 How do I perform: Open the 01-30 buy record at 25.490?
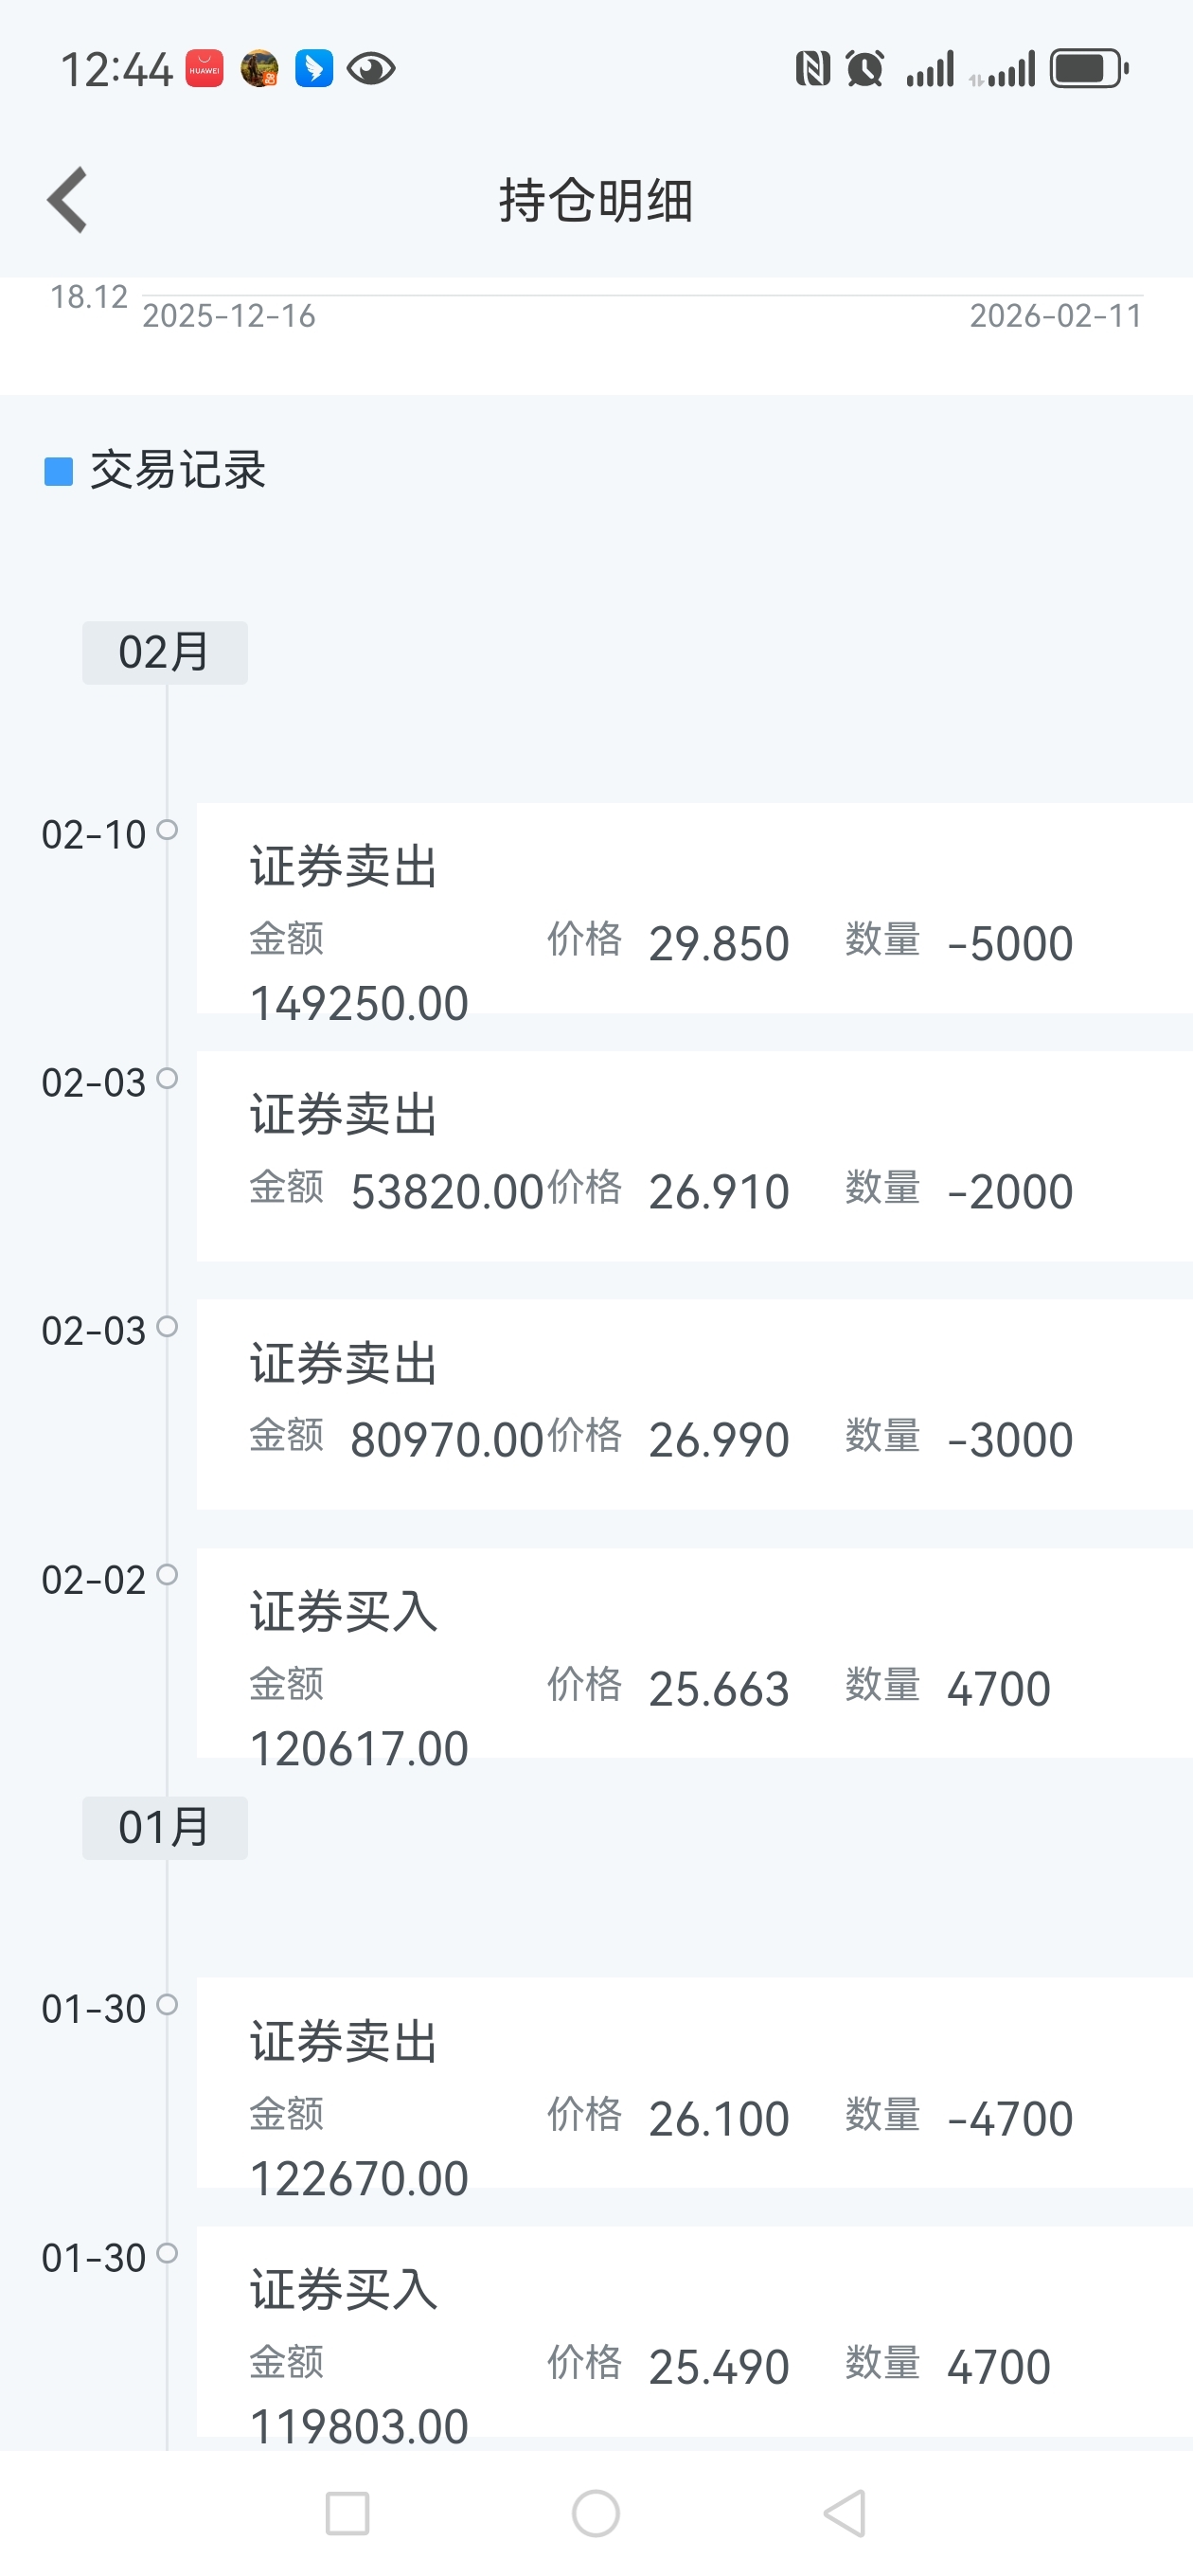pyautogui.click(x=694, y=2331)
